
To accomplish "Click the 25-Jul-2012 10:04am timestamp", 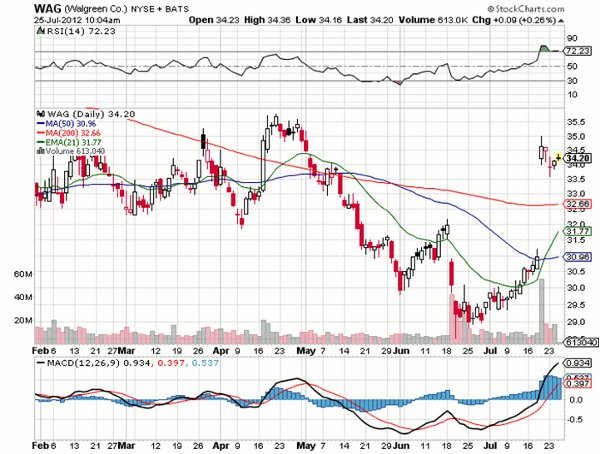I will click(x=77, y=20).
